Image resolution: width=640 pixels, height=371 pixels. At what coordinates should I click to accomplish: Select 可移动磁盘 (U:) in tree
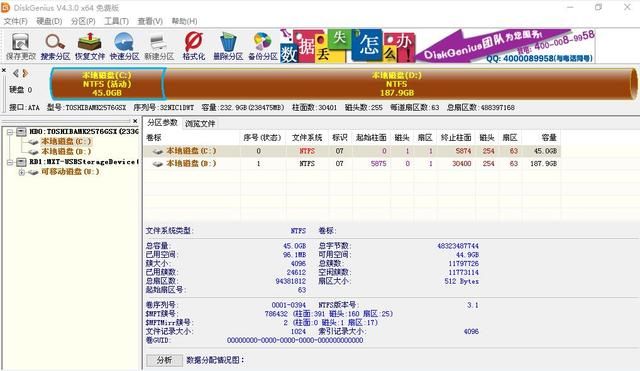(70, 172)
